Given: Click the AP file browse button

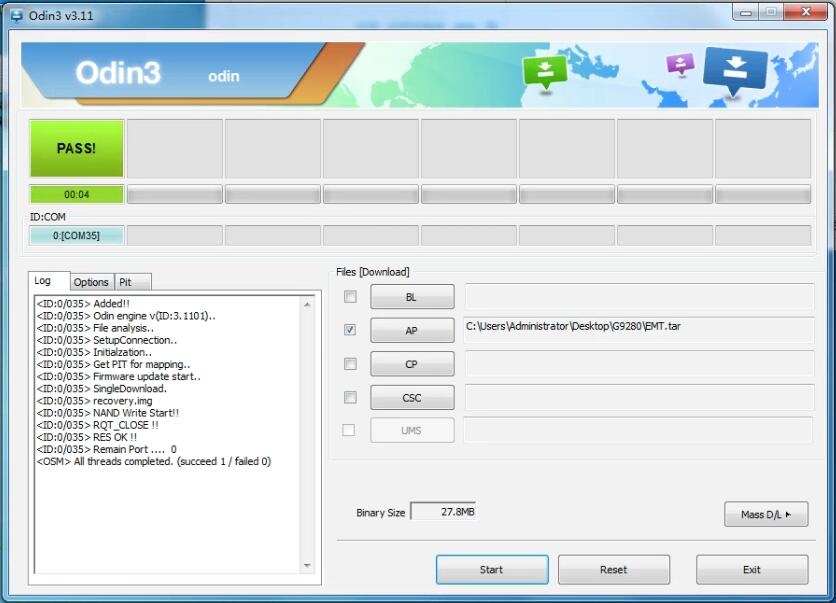Looking at the screenshot, I should pyautogui.click(x=412, y=331).
